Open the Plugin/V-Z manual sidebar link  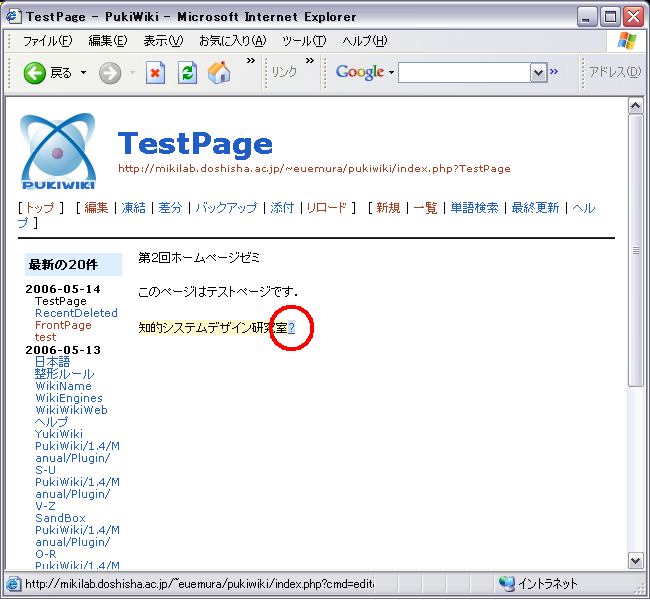point(77,494)
